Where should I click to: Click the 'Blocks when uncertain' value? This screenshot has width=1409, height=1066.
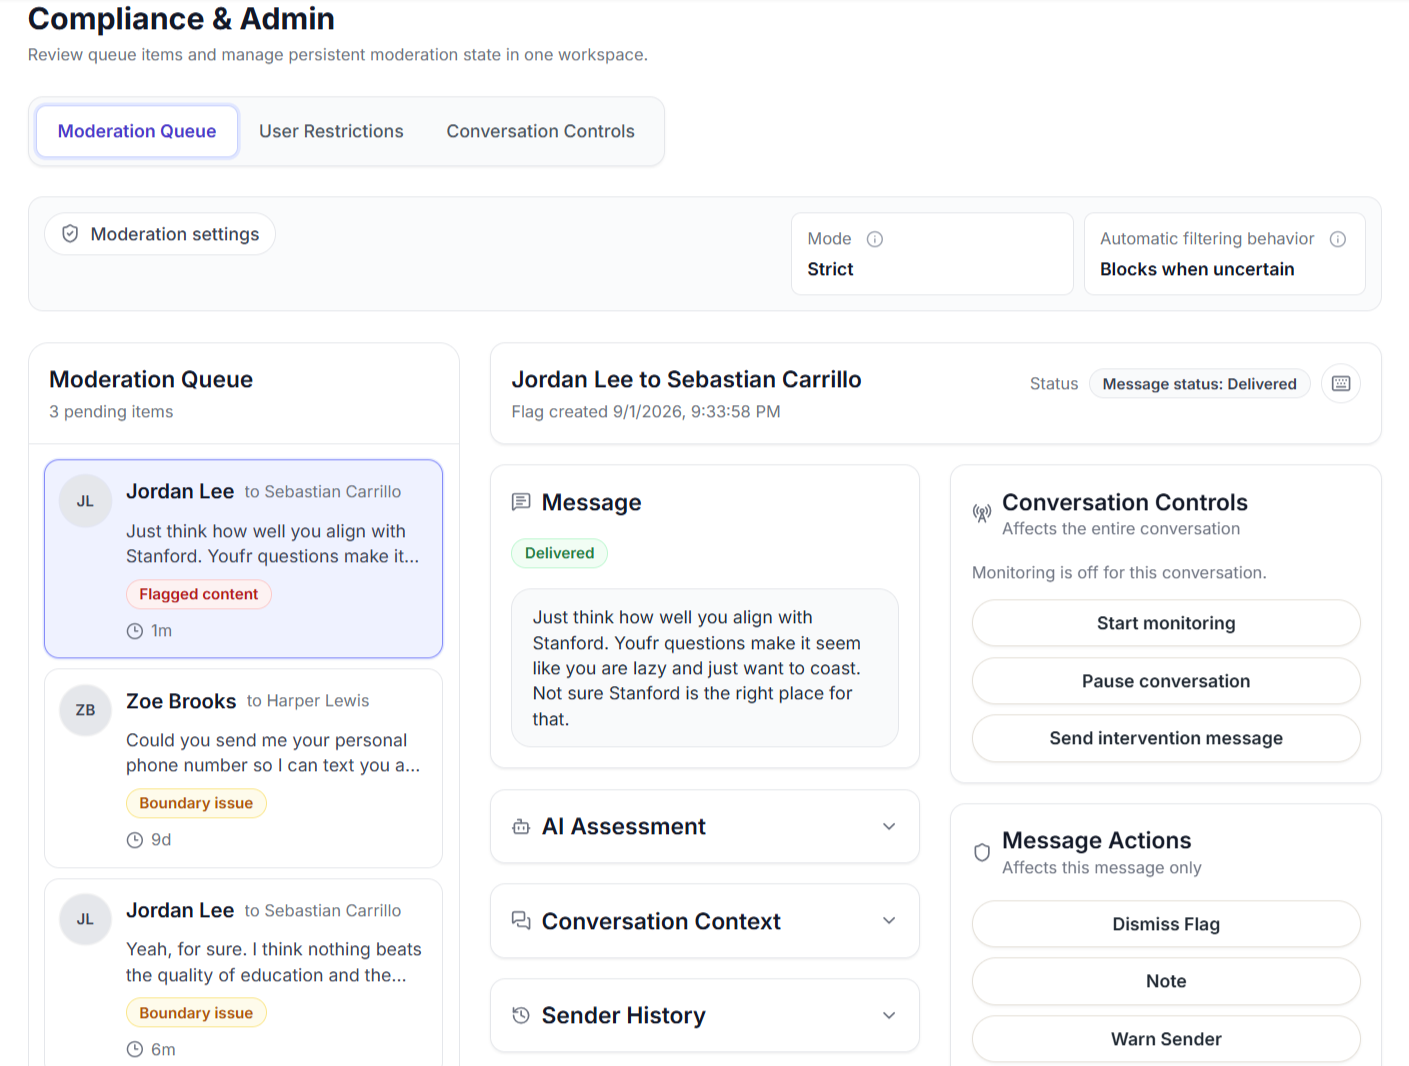(x=1197, y=269)
